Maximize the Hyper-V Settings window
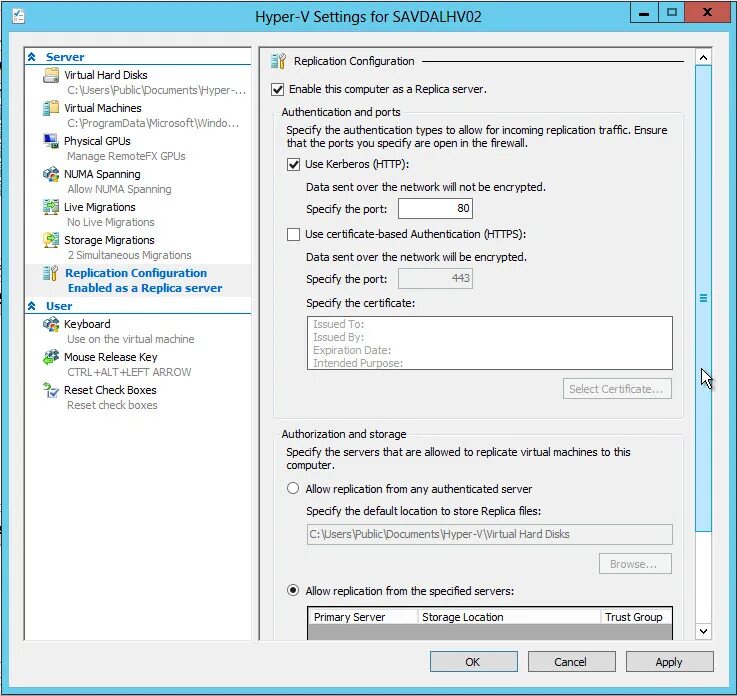737x696 pixels. click(x=672, y=13)
